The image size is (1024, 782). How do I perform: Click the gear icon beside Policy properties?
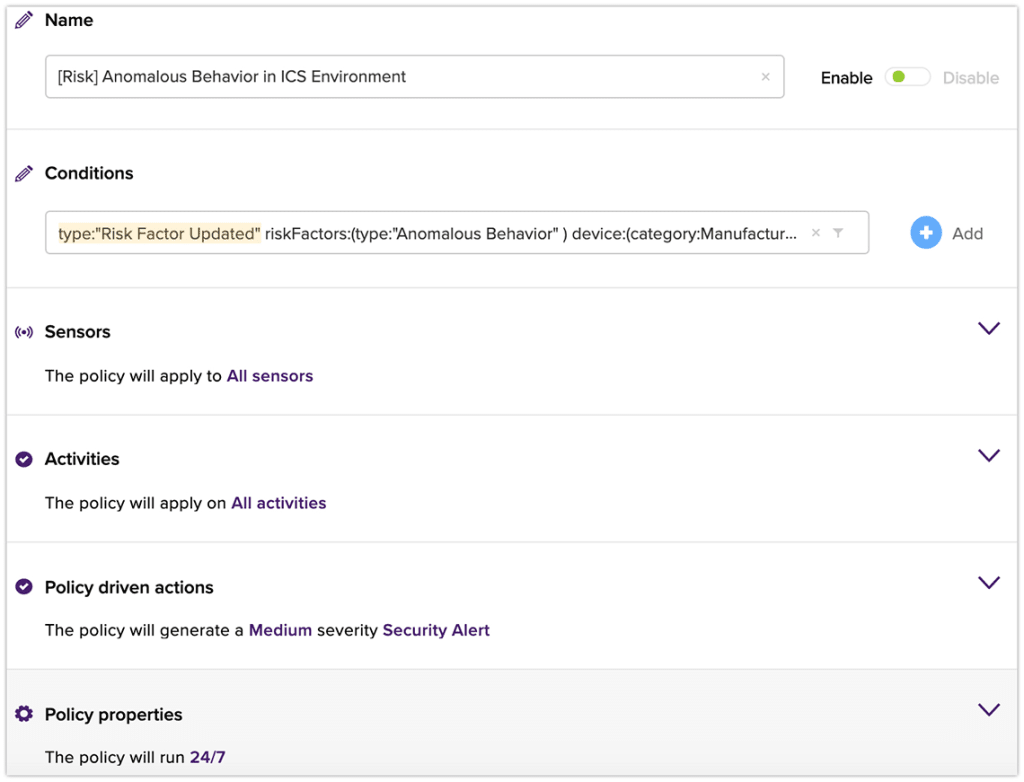(24, 714)
